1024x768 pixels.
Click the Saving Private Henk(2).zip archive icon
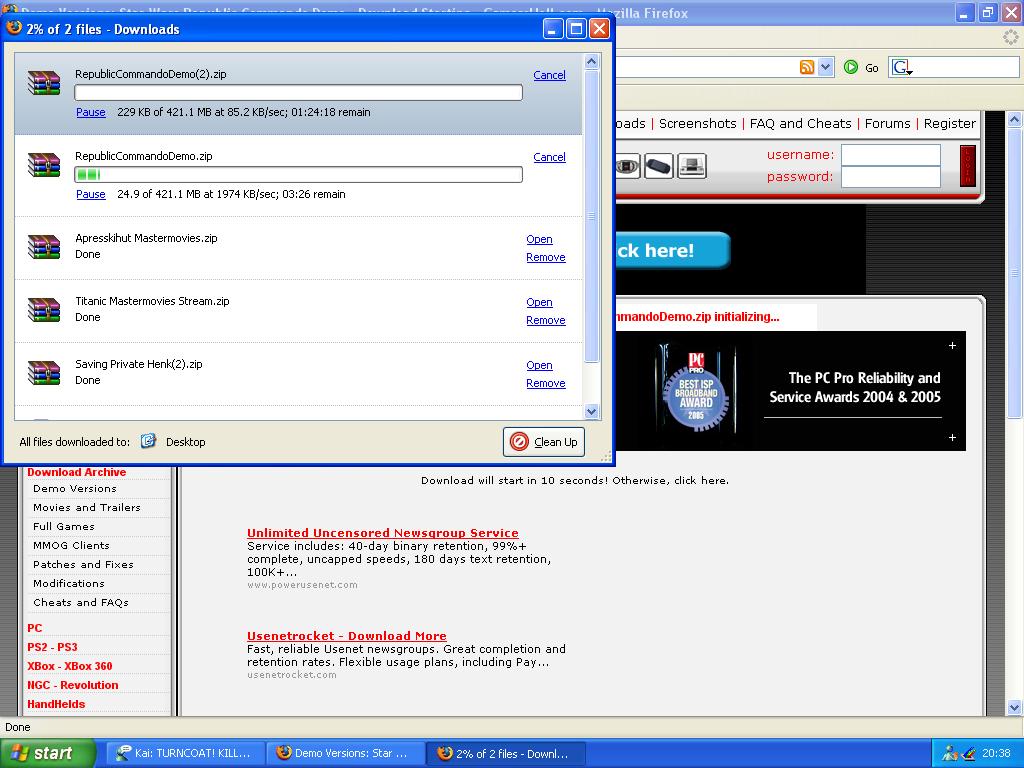tap(44, 372)
